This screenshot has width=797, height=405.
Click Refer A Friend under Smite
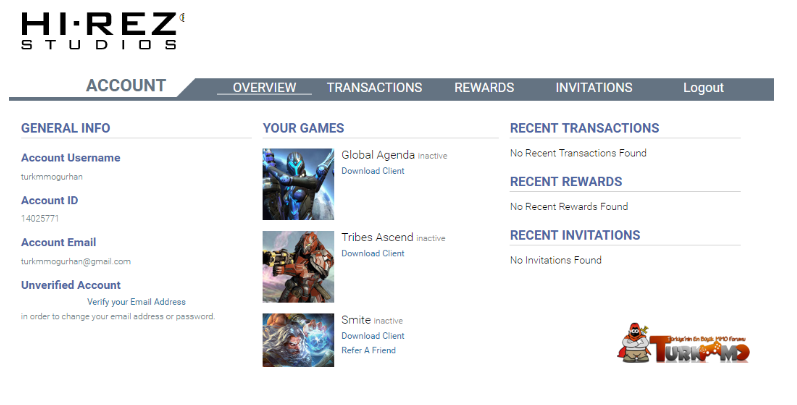click(369, 350)
